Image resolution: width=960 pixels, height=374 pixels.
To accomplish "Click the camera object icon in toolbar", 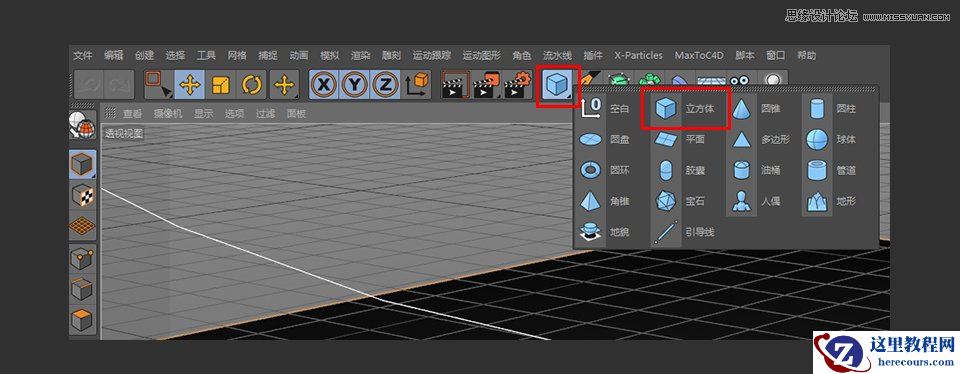I will click(x=740, y=80).
